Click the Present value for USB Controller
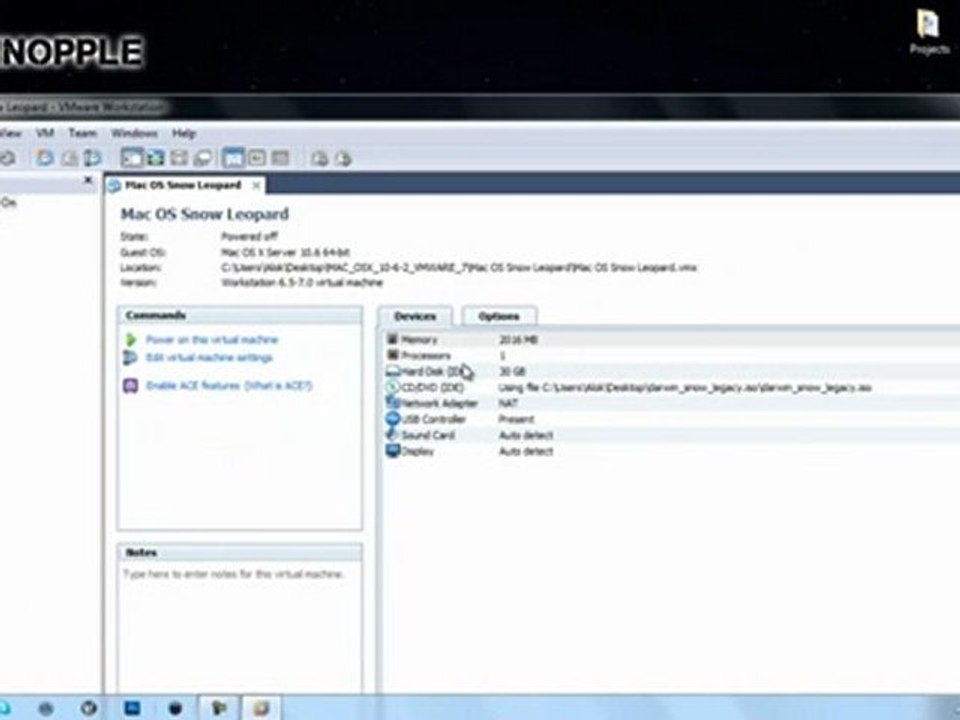 517,419
